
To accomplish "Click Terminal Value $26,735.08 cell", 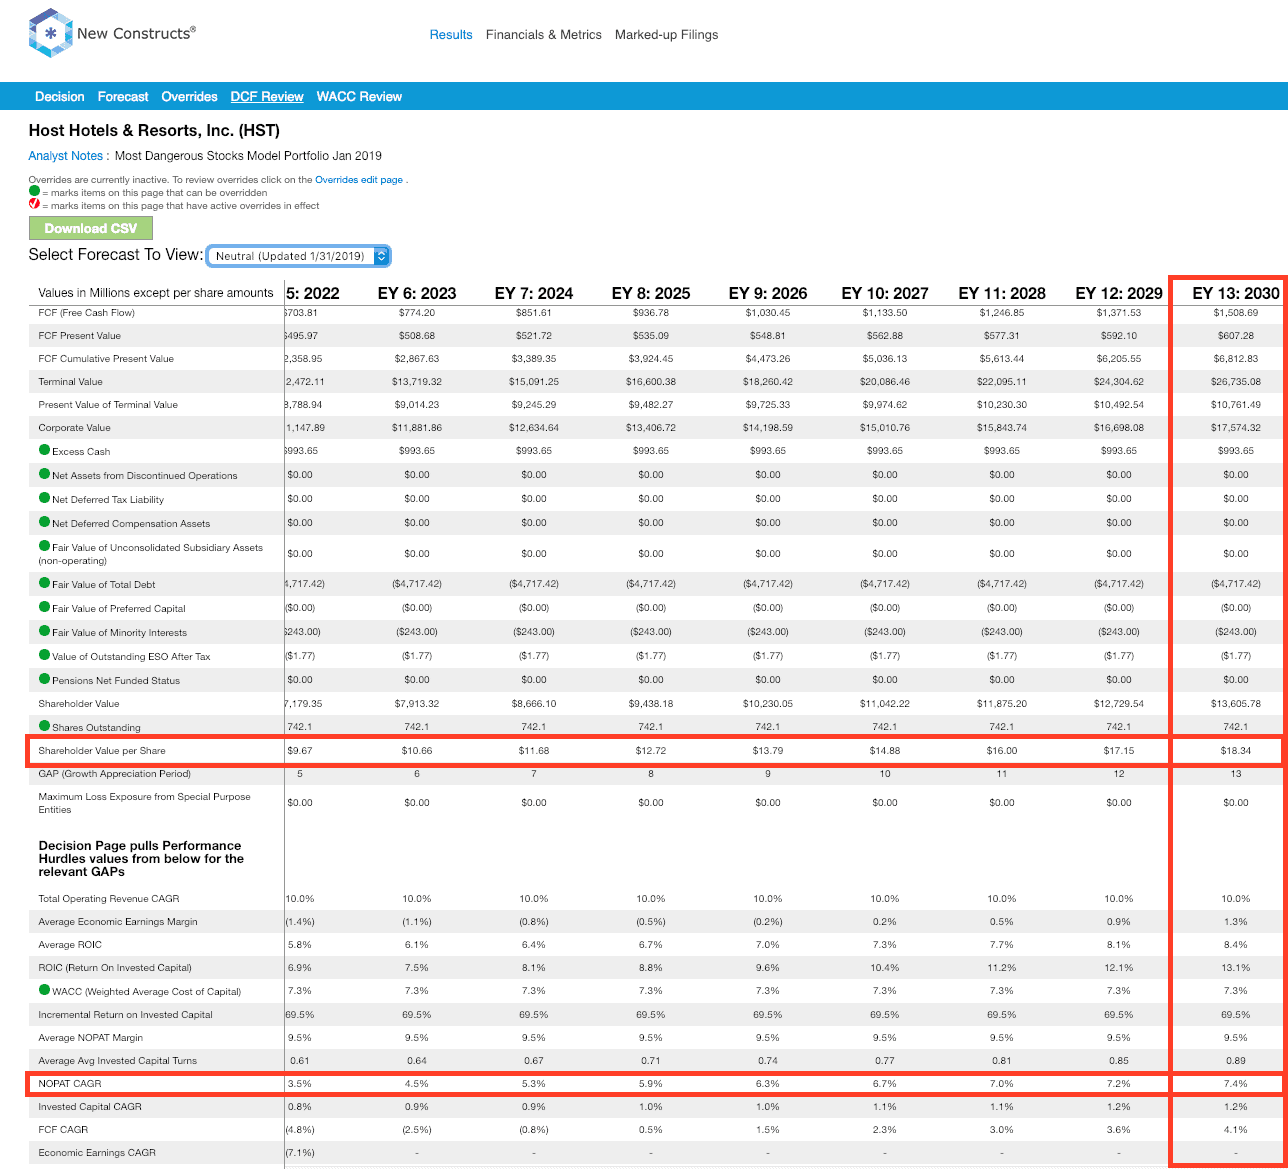I will (1236, 381).
